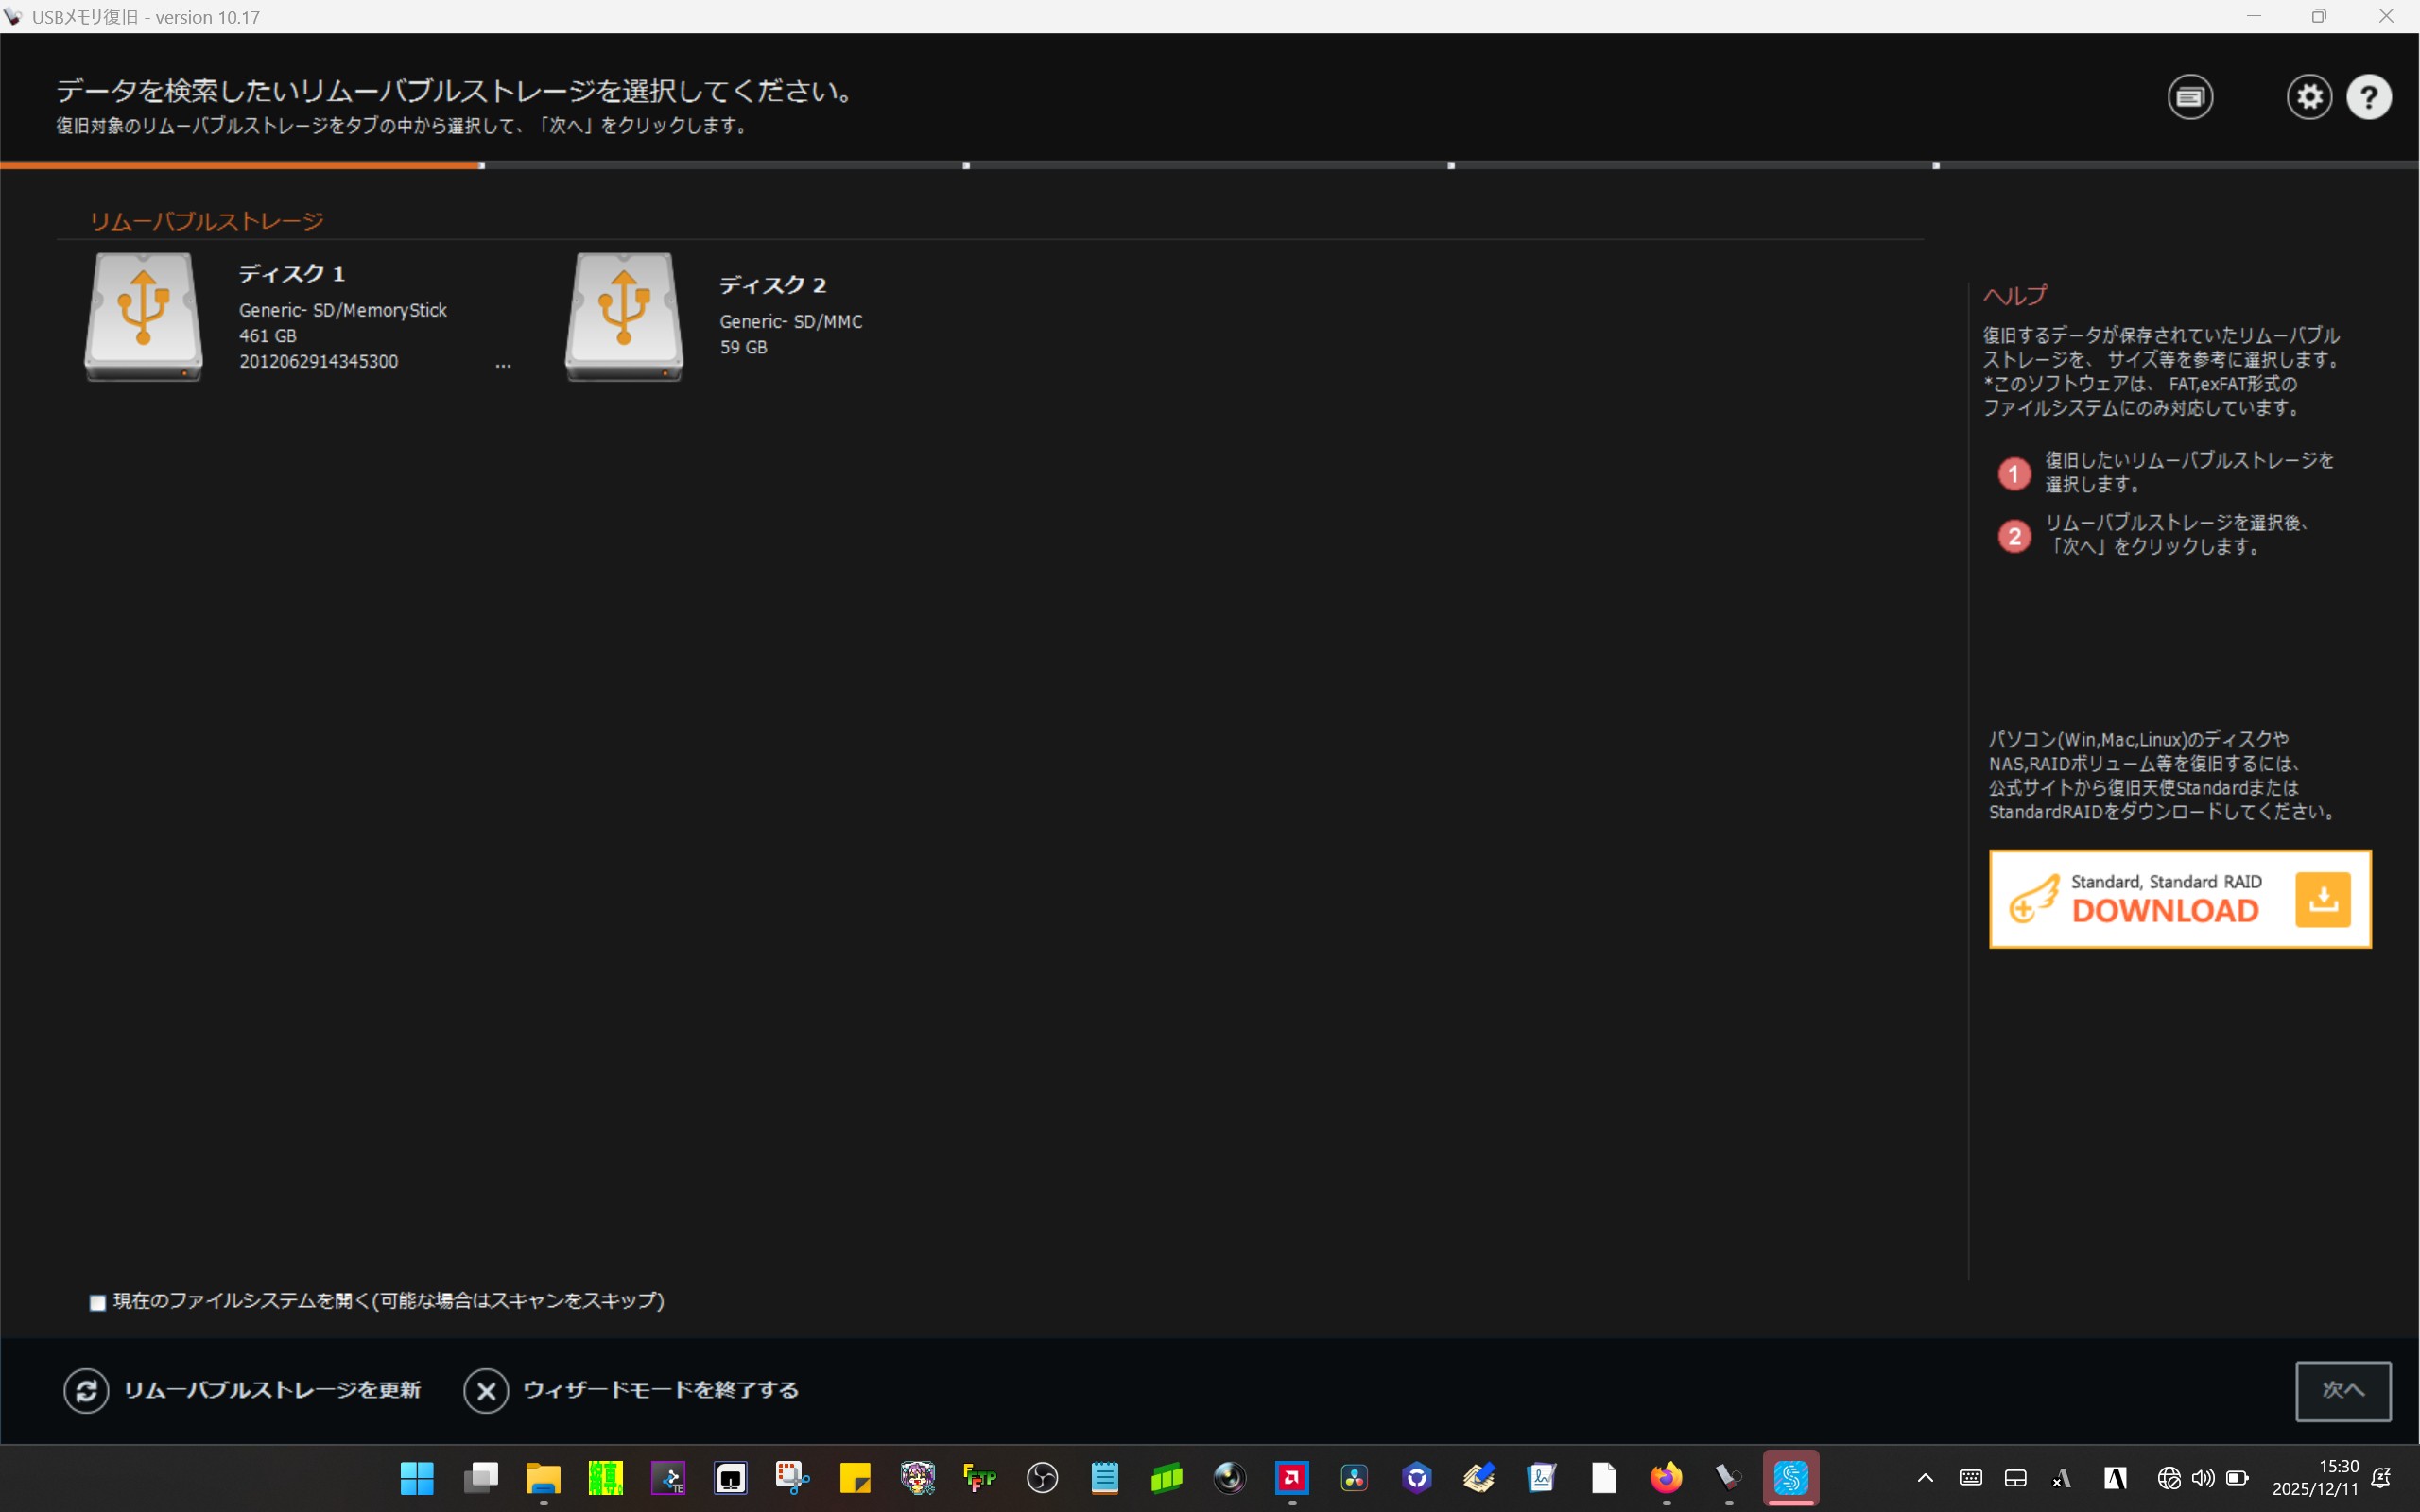Screen dimensions: 2420x1512
Task: Show hidden system tray icons chevron
Action: click(x=1924, y=1478)
